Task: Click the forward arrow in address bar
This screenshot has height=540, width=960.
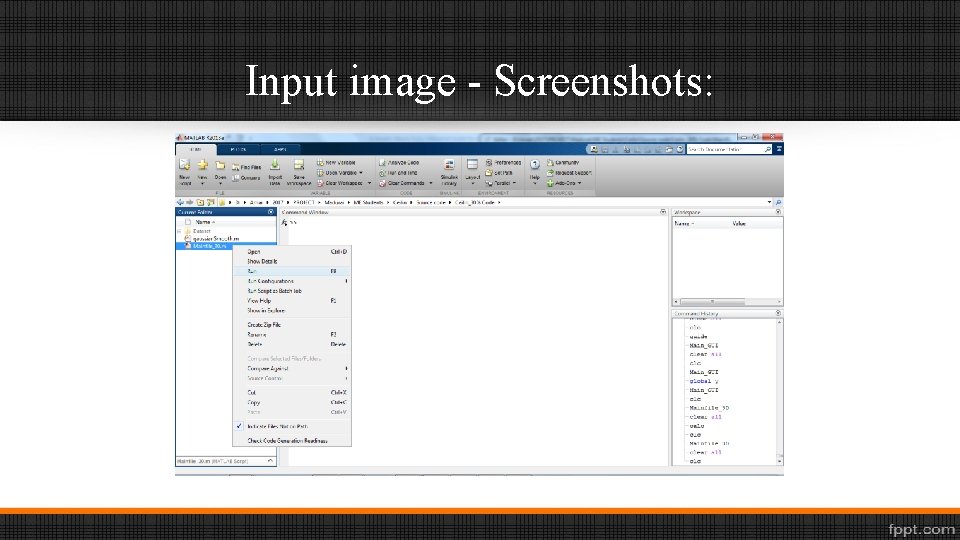Action: pos(189,202)
